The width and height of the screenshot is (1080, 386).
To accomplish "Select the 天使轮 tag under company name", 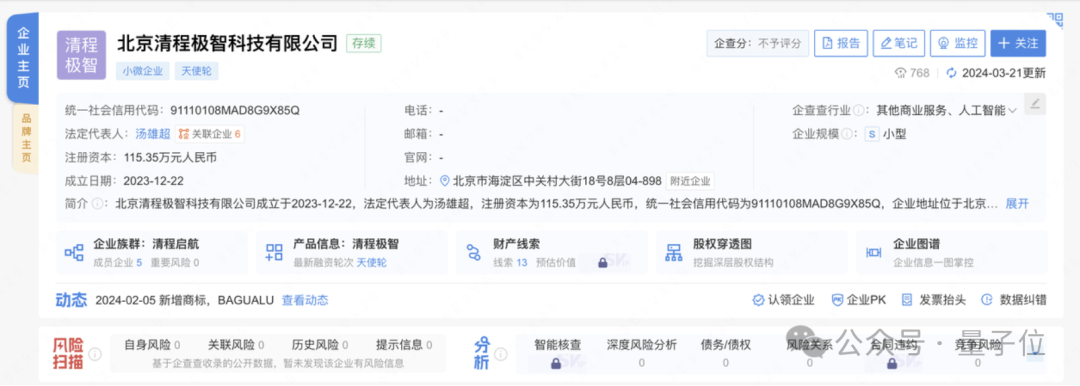I will tap(196, 70).
